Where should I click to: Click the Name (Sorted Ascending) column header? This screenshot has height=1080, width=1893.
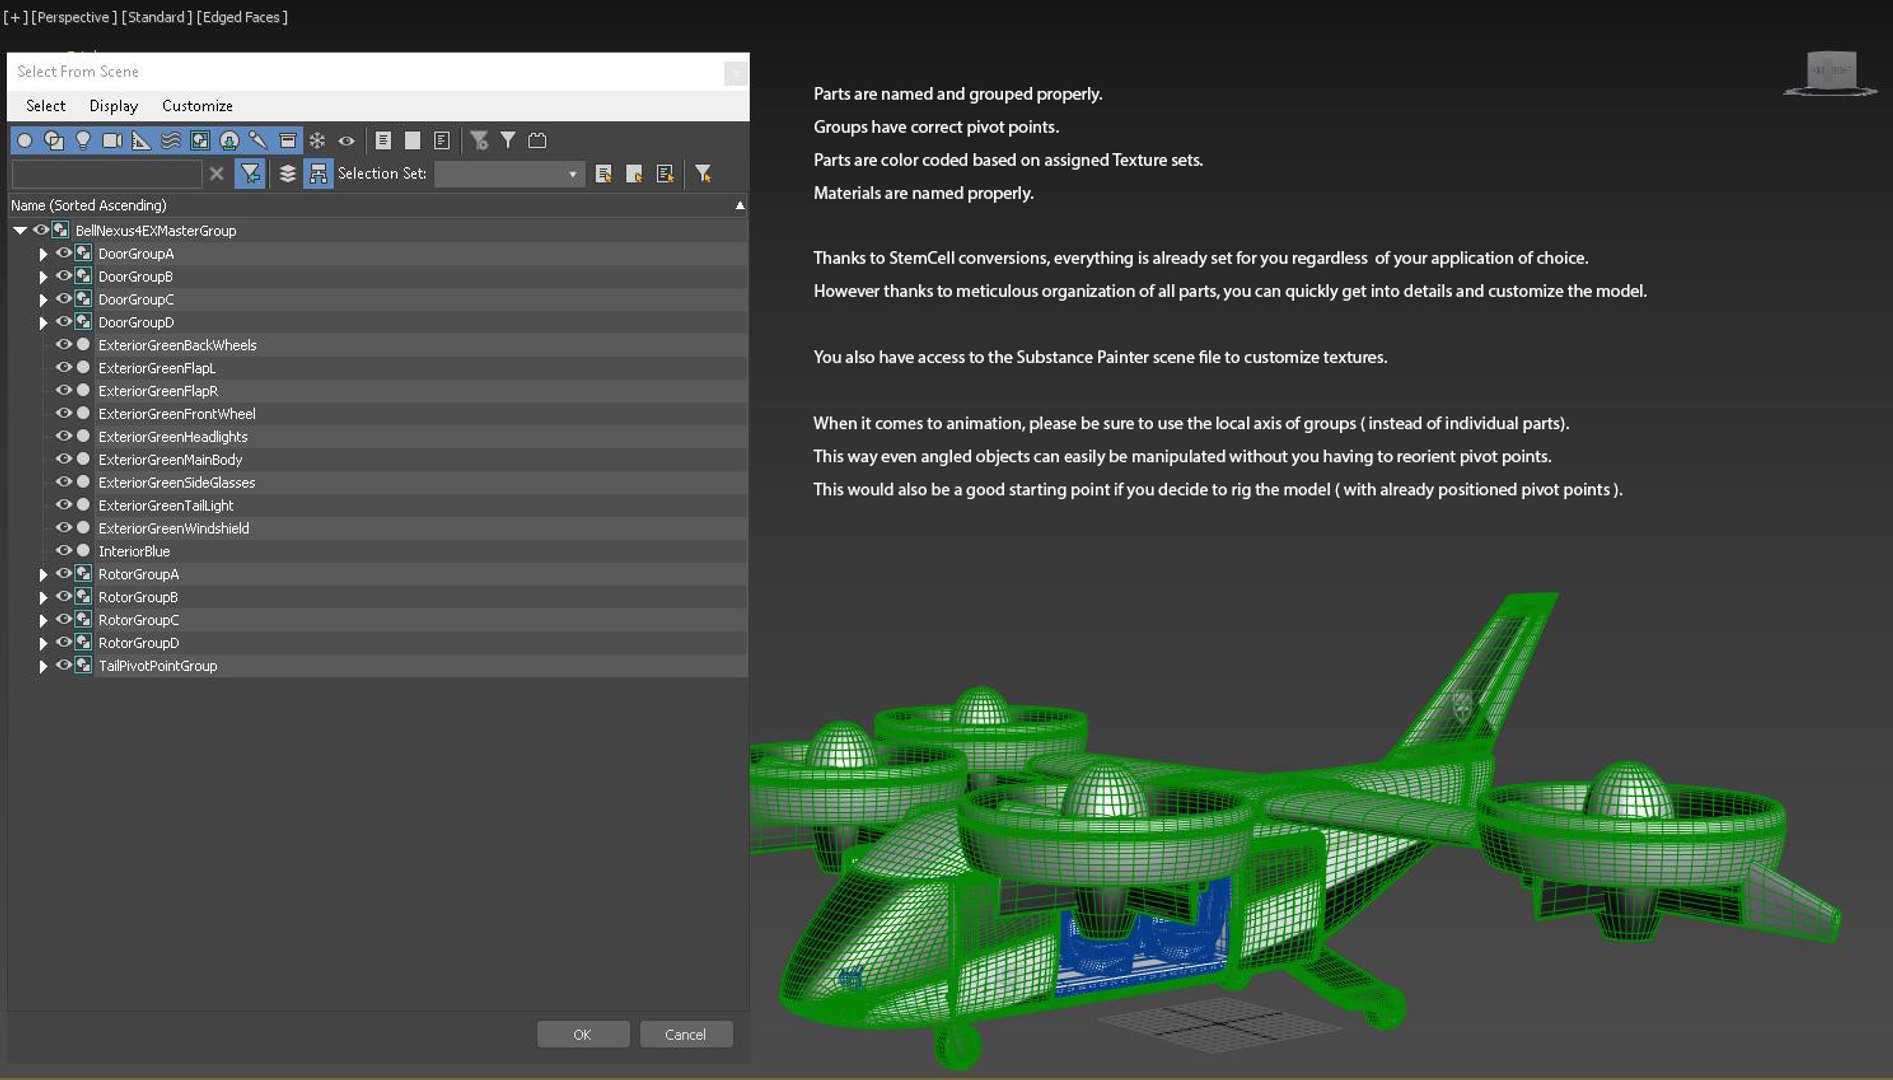(378, 205)
